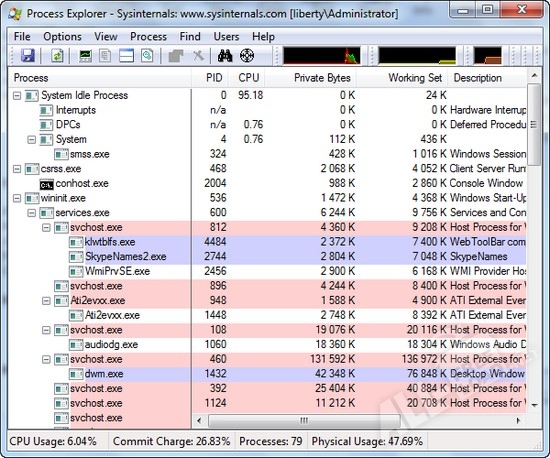The width and height of the screenshot is (550, 458).
Task: Open the Options menu
Action: pos(62,37)
